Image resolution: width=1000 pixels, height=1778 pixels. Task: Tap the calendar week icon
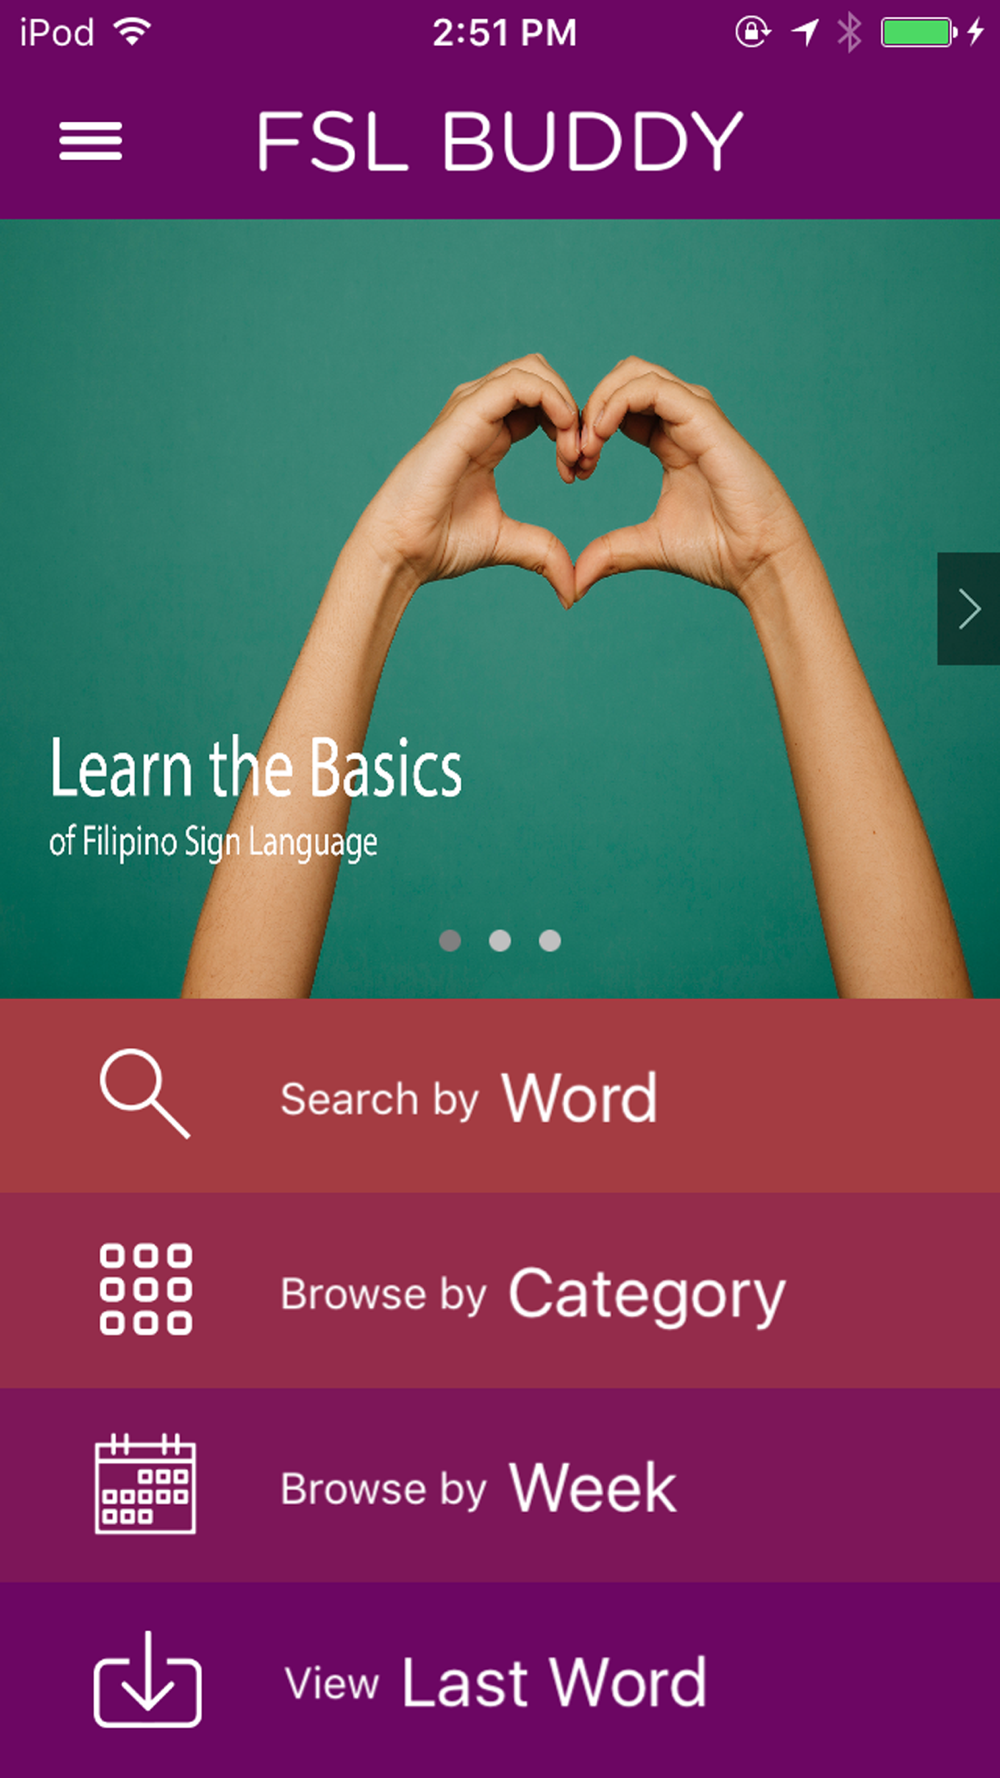(146, 1484)
